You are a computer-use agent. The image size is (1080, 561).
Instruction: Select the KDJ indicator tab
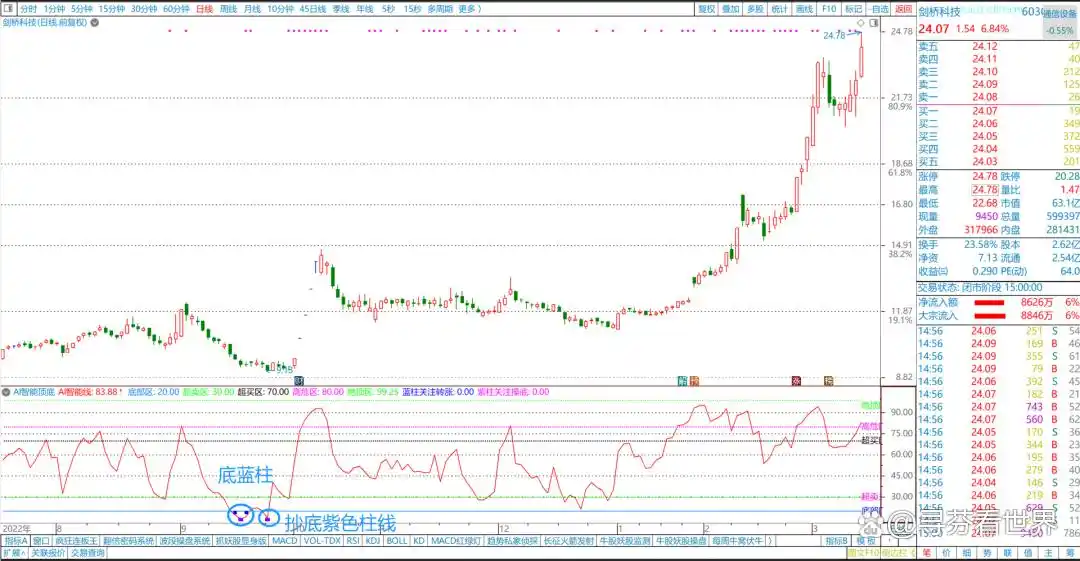pos(373,541)
